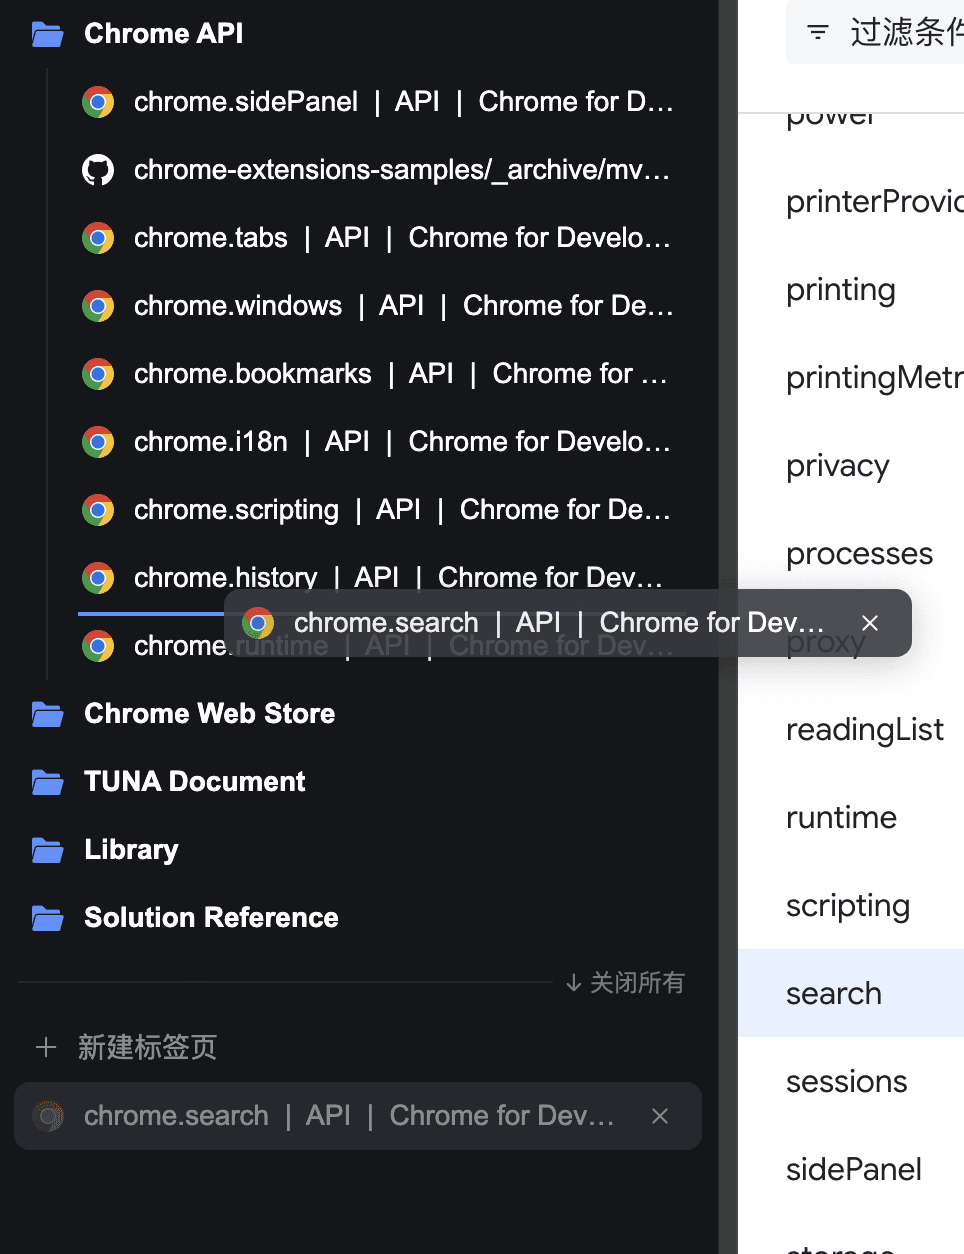Expand the Library folder
Viewport: 964px width, 1254px height.
click(x=131, y=850)
